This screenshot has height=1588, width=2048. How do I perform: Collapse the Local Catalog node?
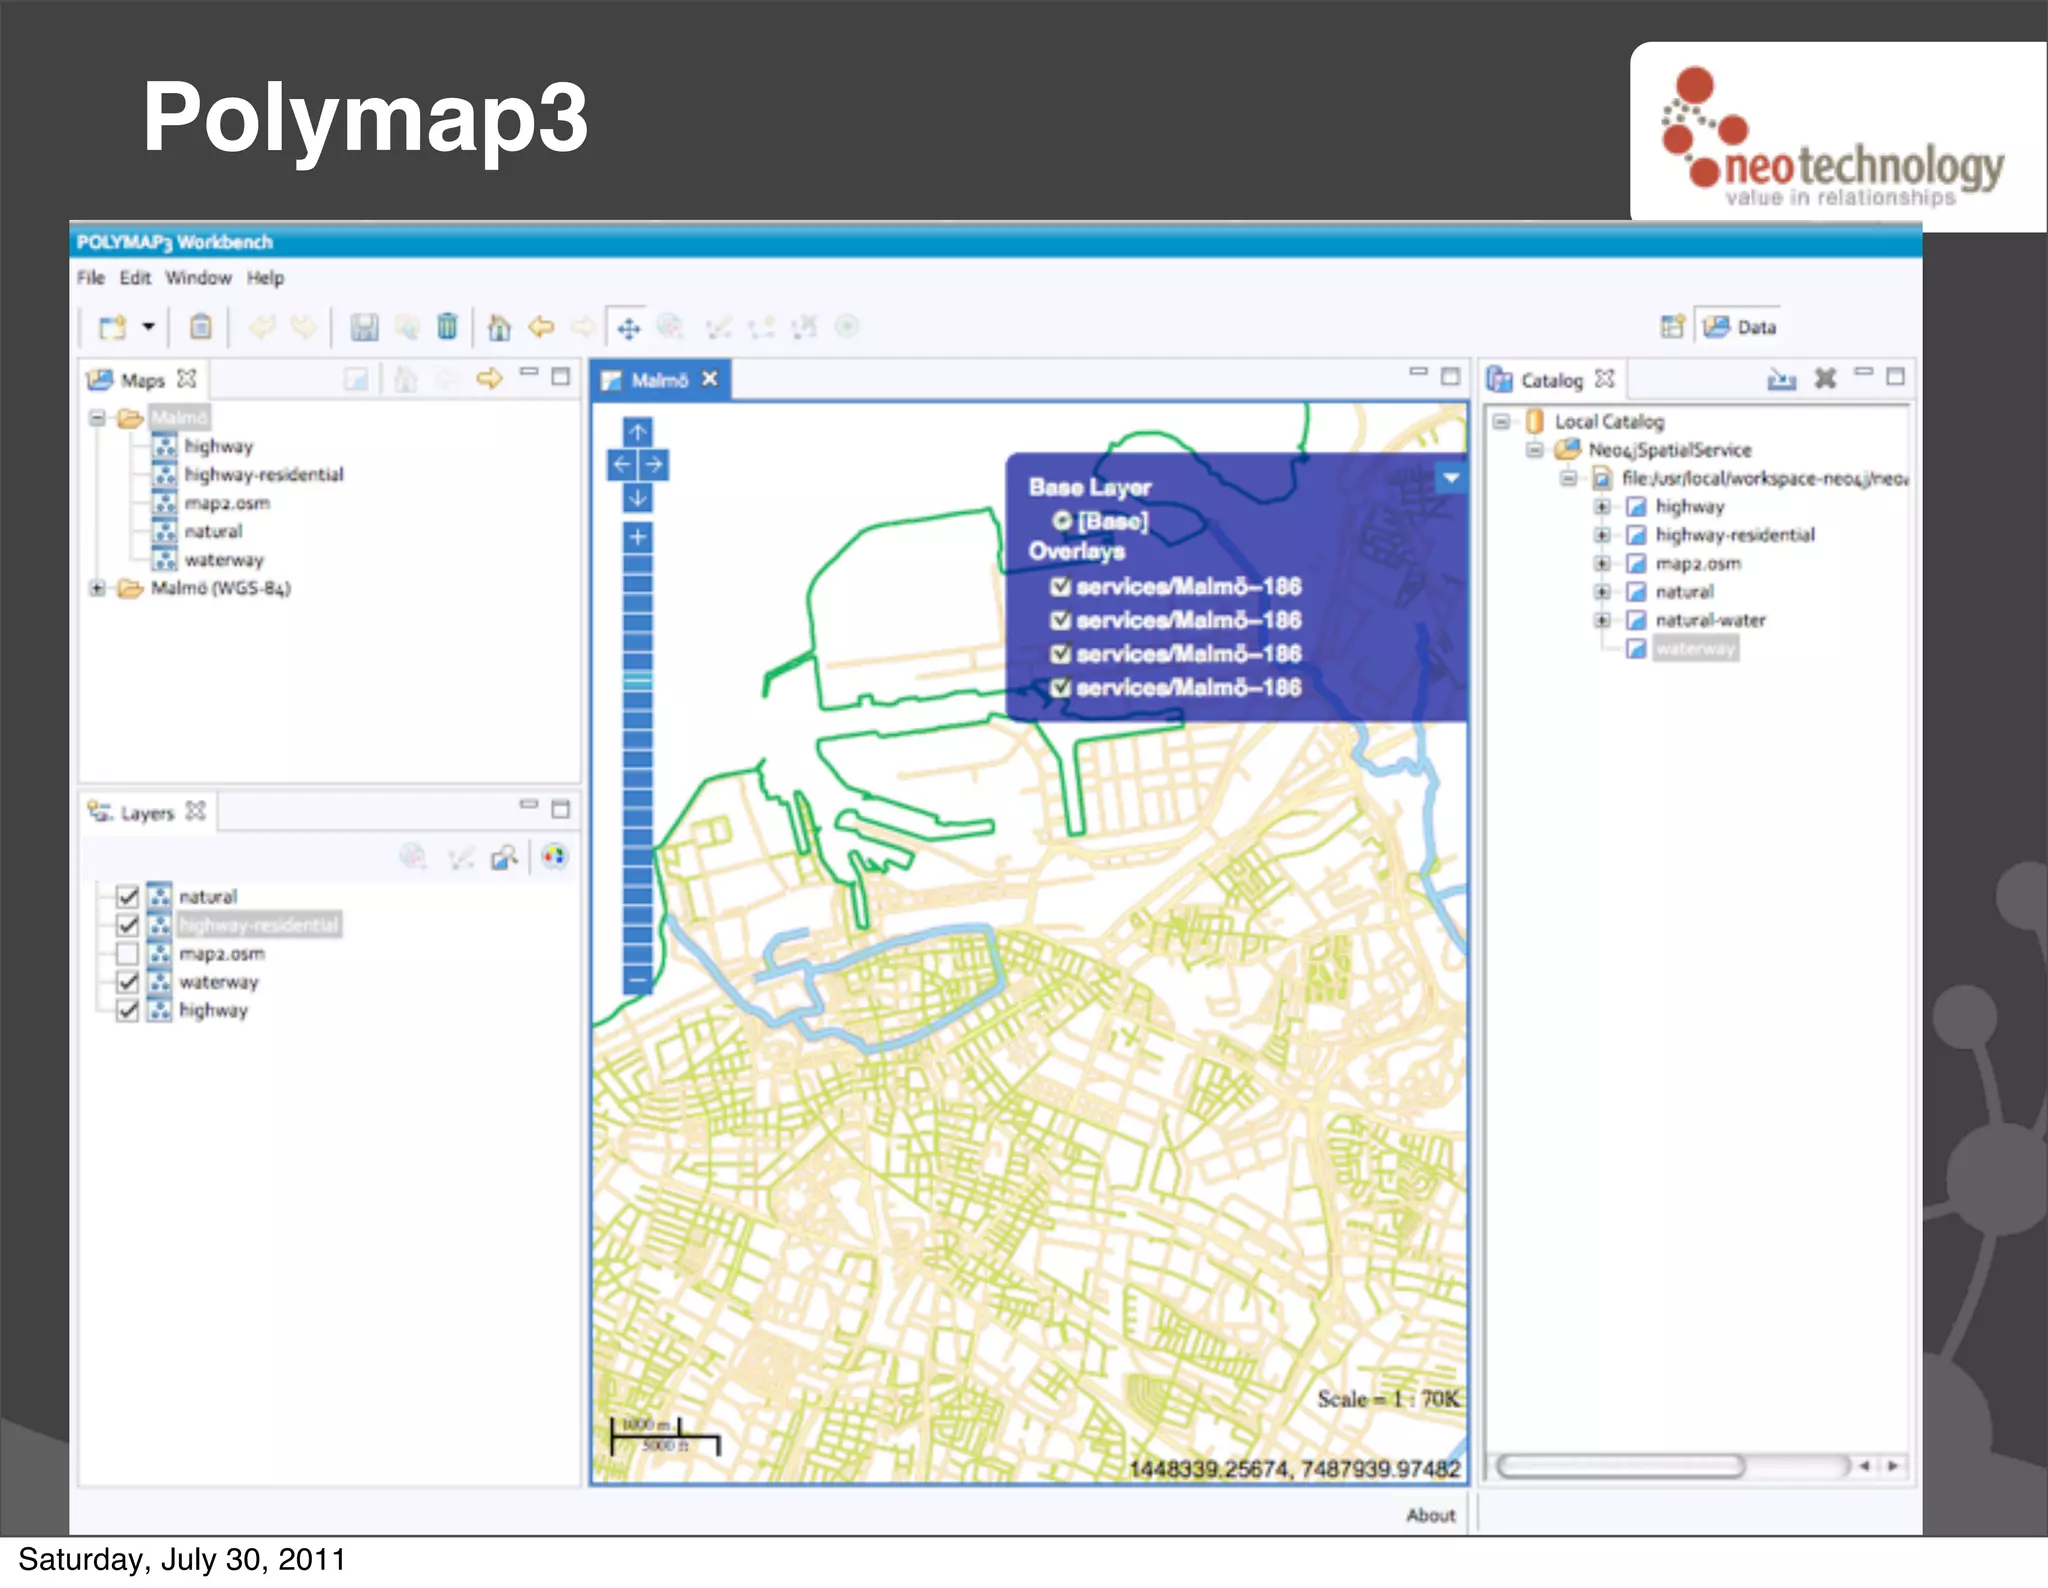point(1501,421)
